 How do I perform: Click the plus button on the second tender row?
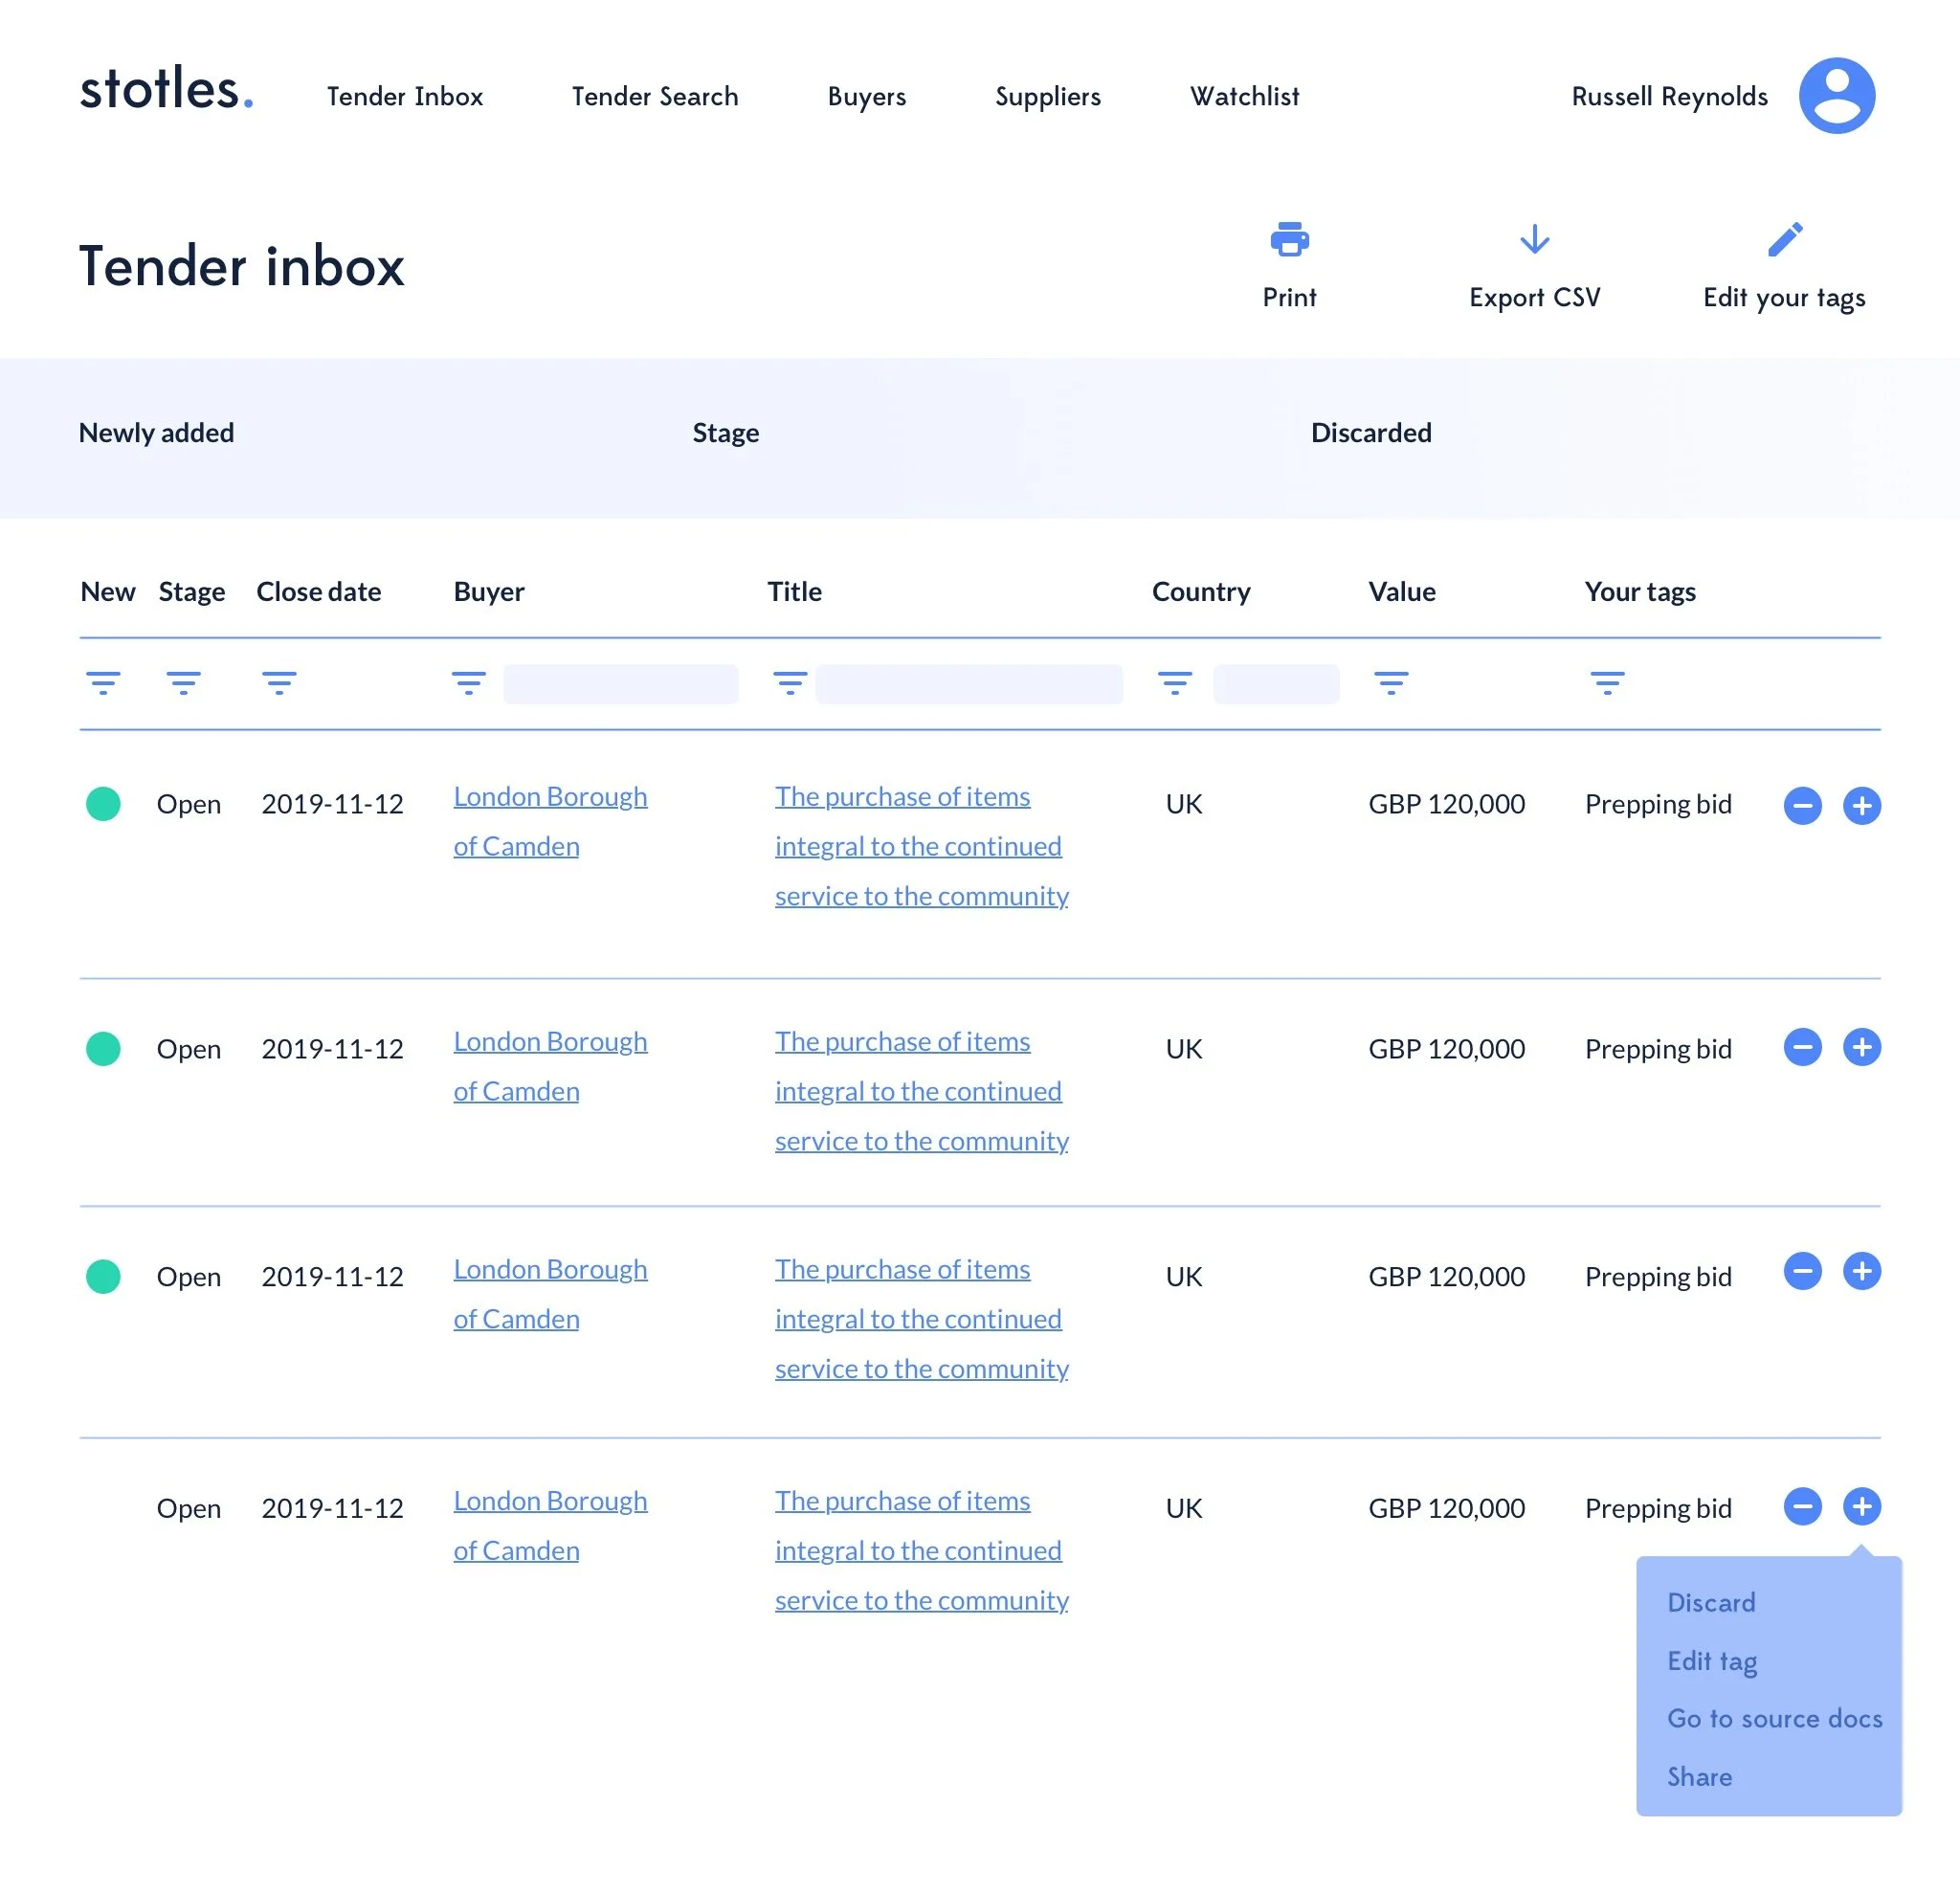pos(1861,1047)
